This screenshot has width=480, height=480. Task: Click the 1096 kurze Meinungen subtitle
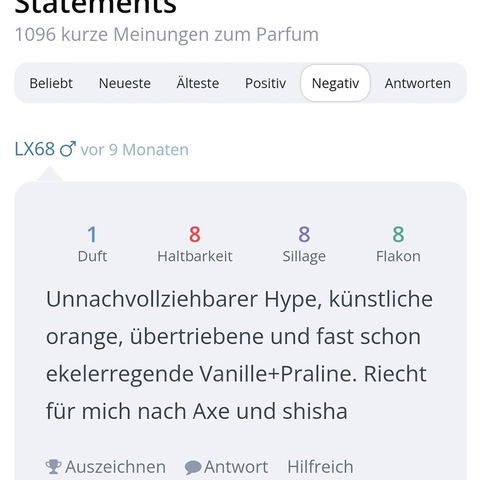[x=167, y=34]
